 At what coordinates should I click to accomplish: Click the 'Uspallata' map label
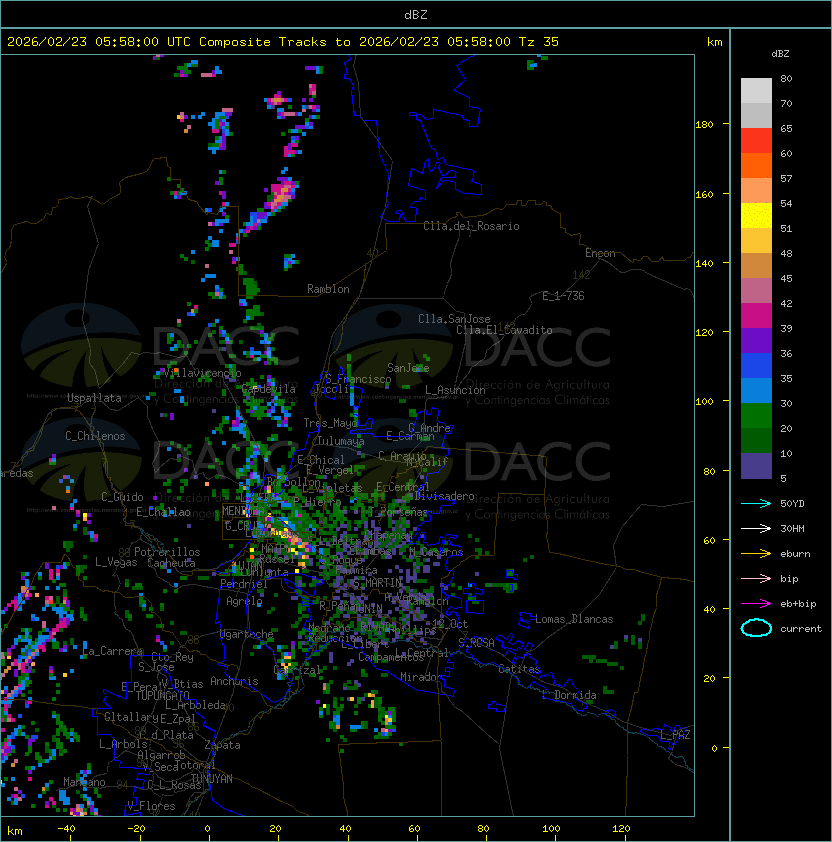point(94,398)
